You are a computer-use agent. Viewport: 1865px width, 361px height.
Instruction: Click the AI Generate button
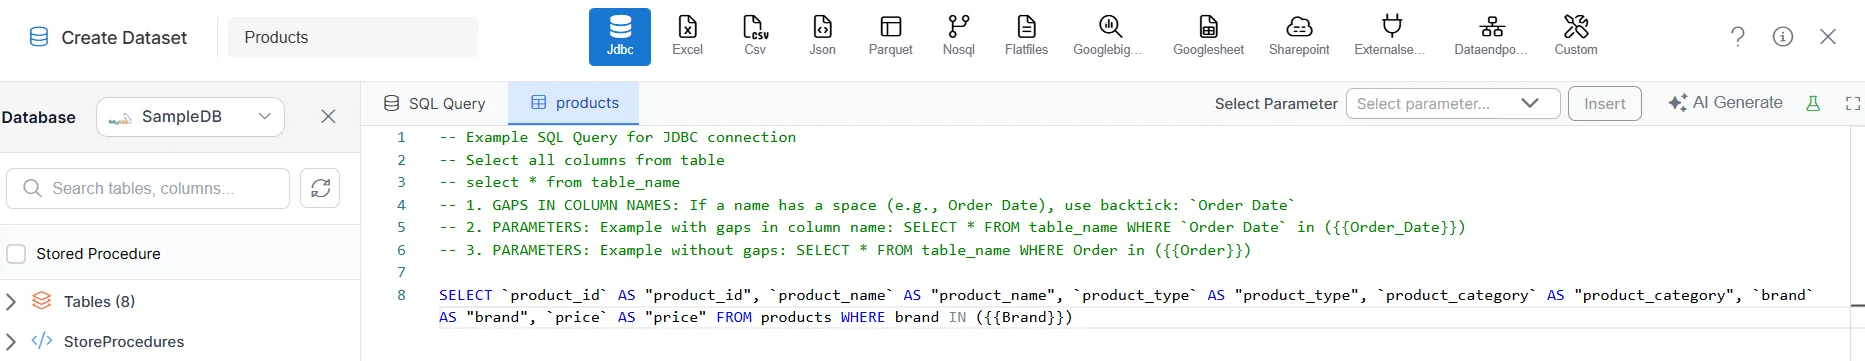tap(1726, 103)
